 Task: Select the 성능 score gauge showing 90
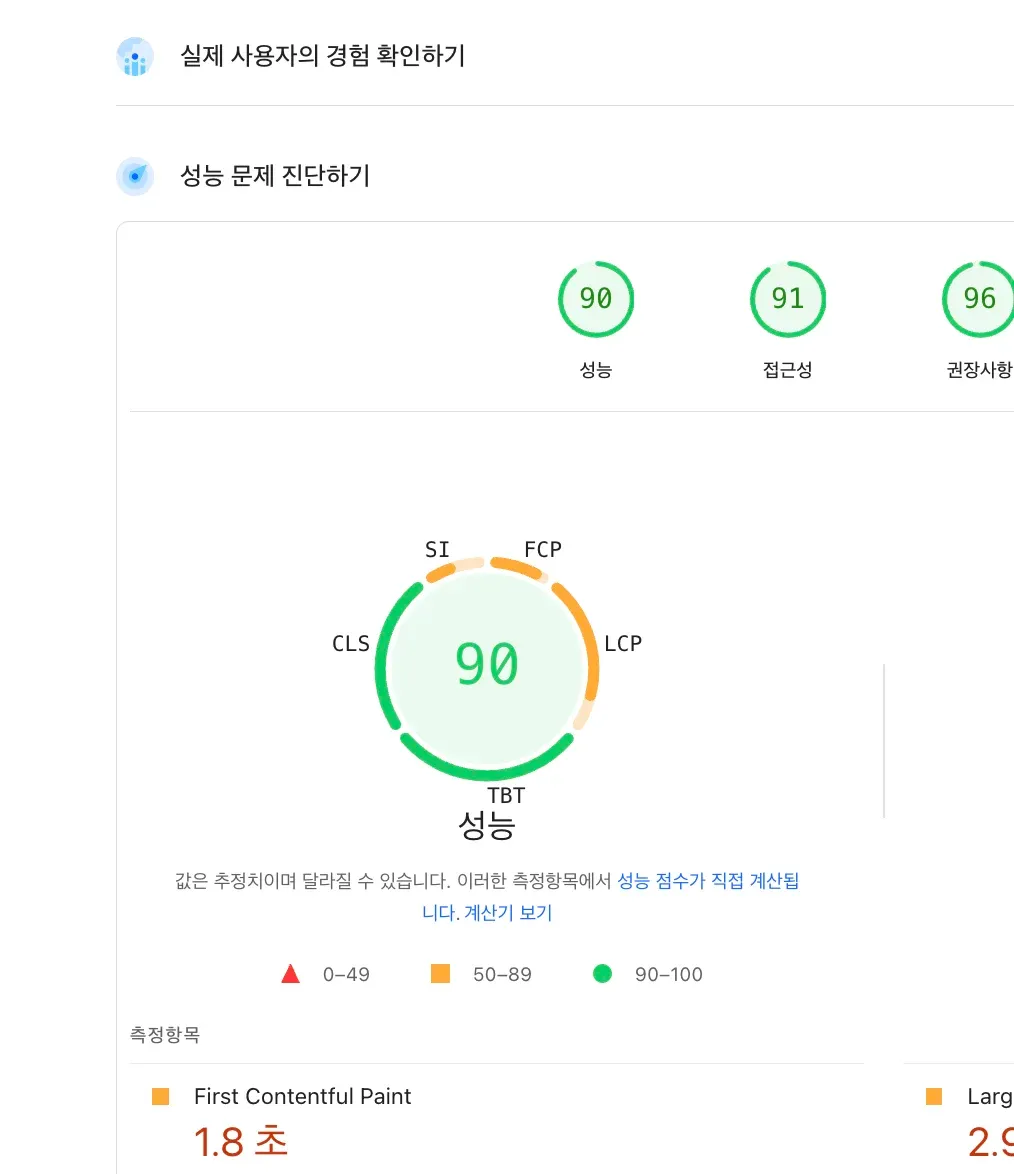(596, 298)
